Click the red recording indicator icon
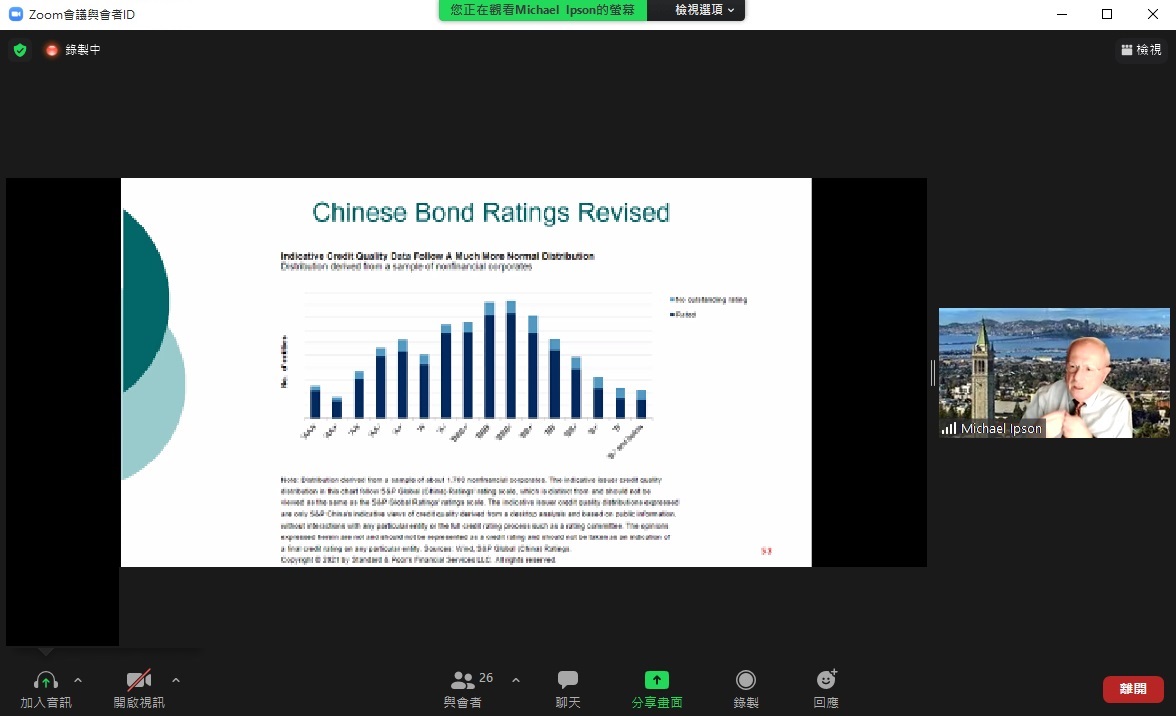Screen dimensions: 1176x716 pyautogui.click(x=52, y=50)
